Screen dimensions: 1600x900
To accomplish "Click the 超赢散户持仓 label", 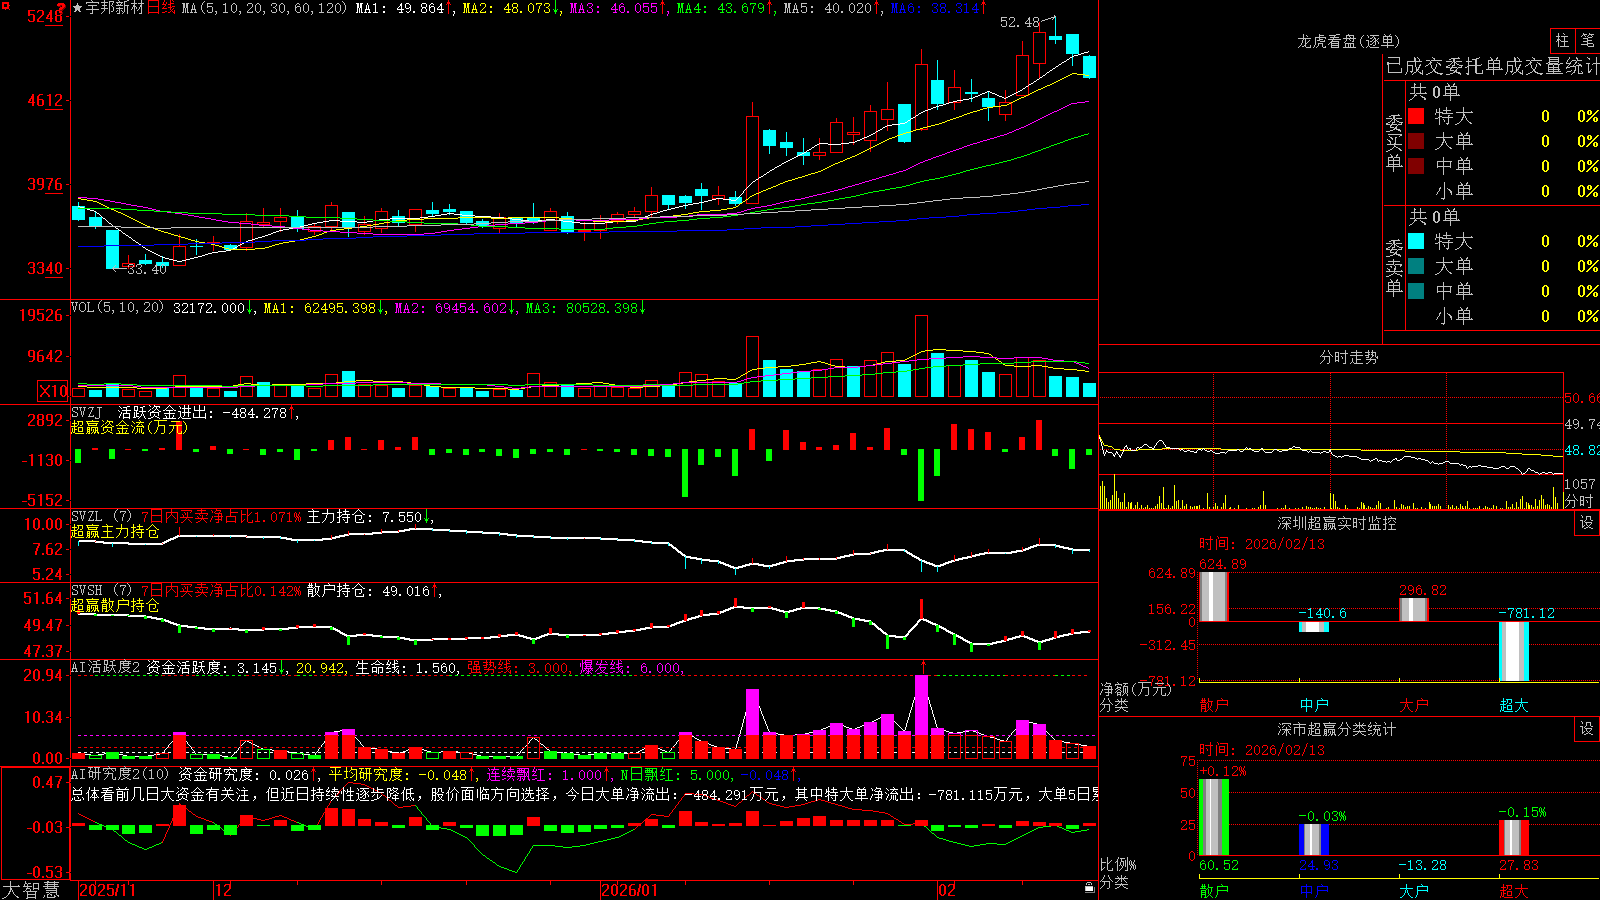I will pos(115,605).
